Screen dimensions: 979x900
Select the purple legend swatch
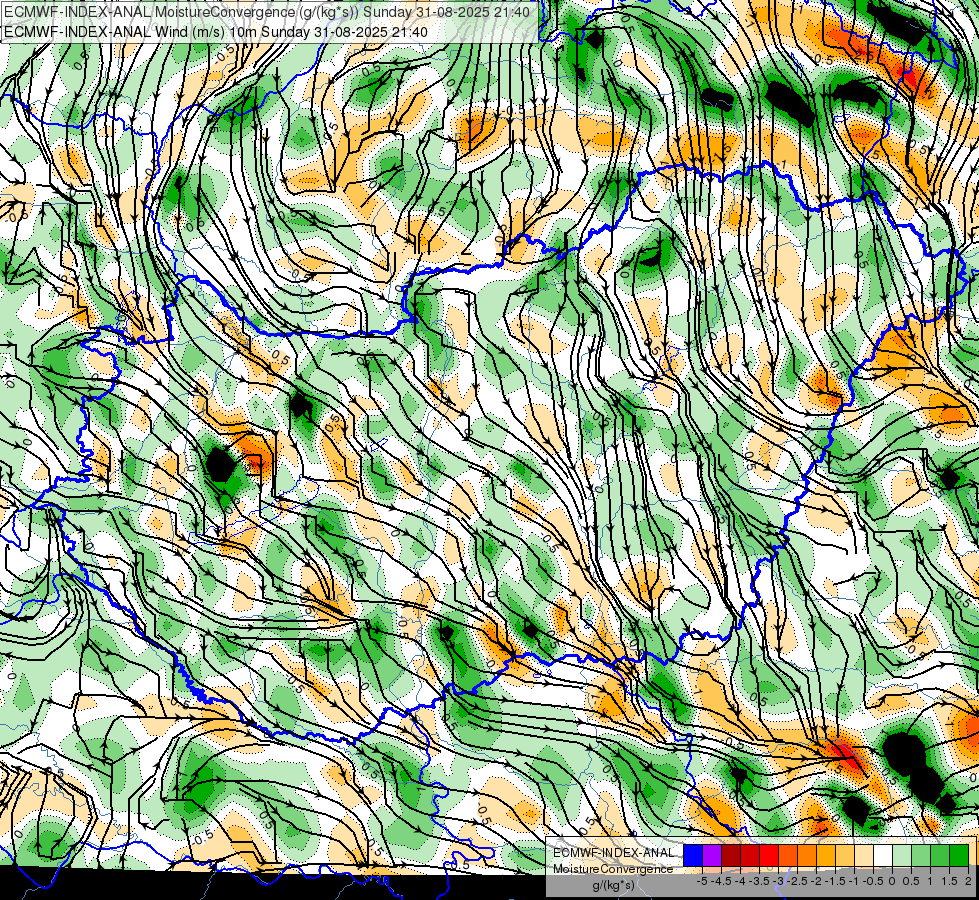pos(712,855)
